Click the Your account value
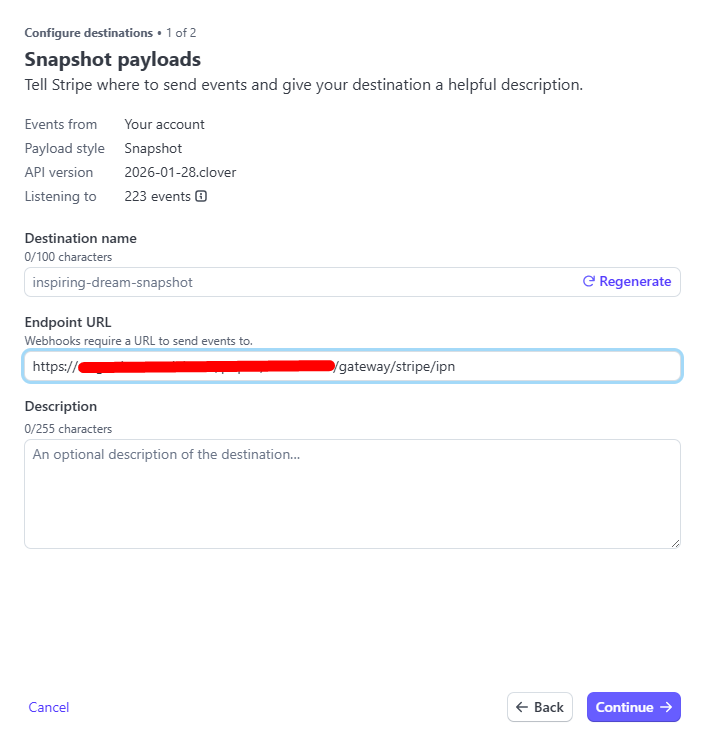712x745 pixels. pyautogui.click(x=164, y=124)
